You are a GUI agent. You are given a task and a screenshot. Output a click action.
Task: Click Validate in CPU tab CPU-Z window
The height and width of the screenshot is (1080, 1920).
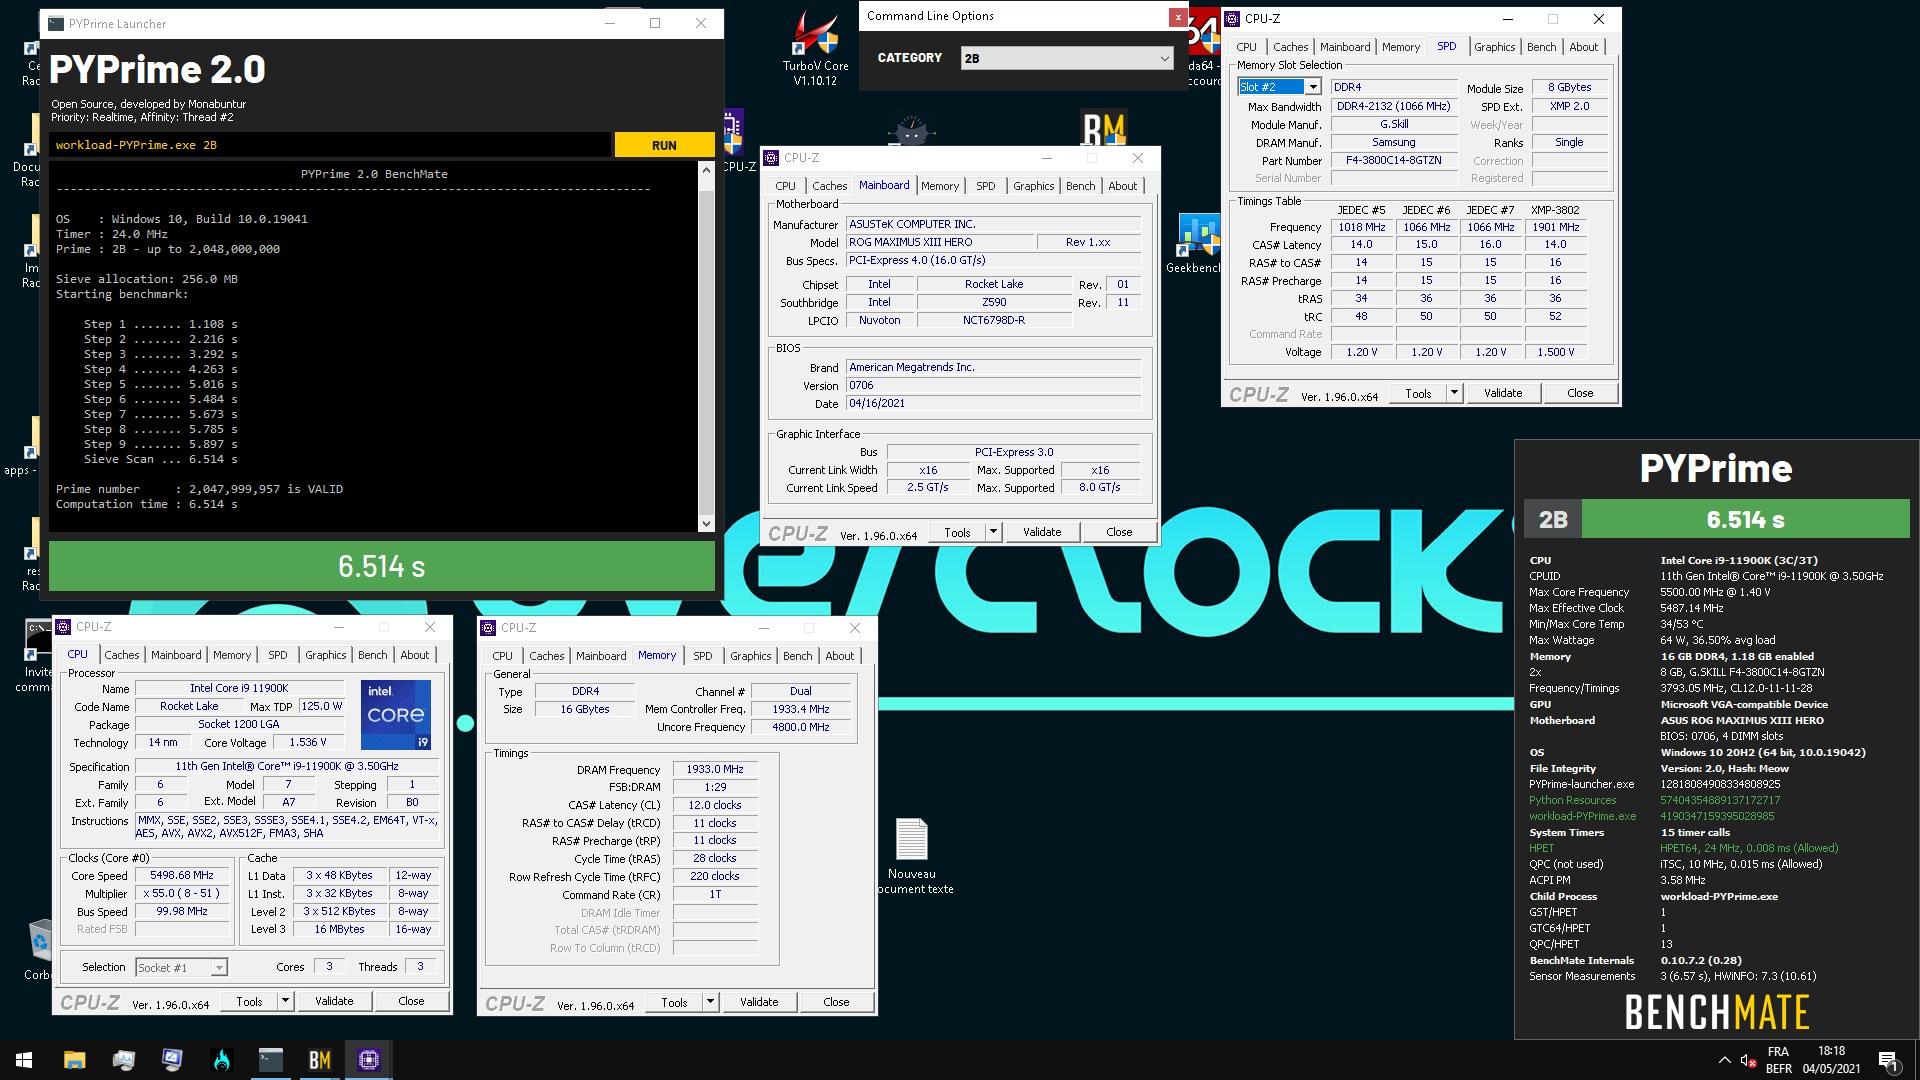point(334,1001)
